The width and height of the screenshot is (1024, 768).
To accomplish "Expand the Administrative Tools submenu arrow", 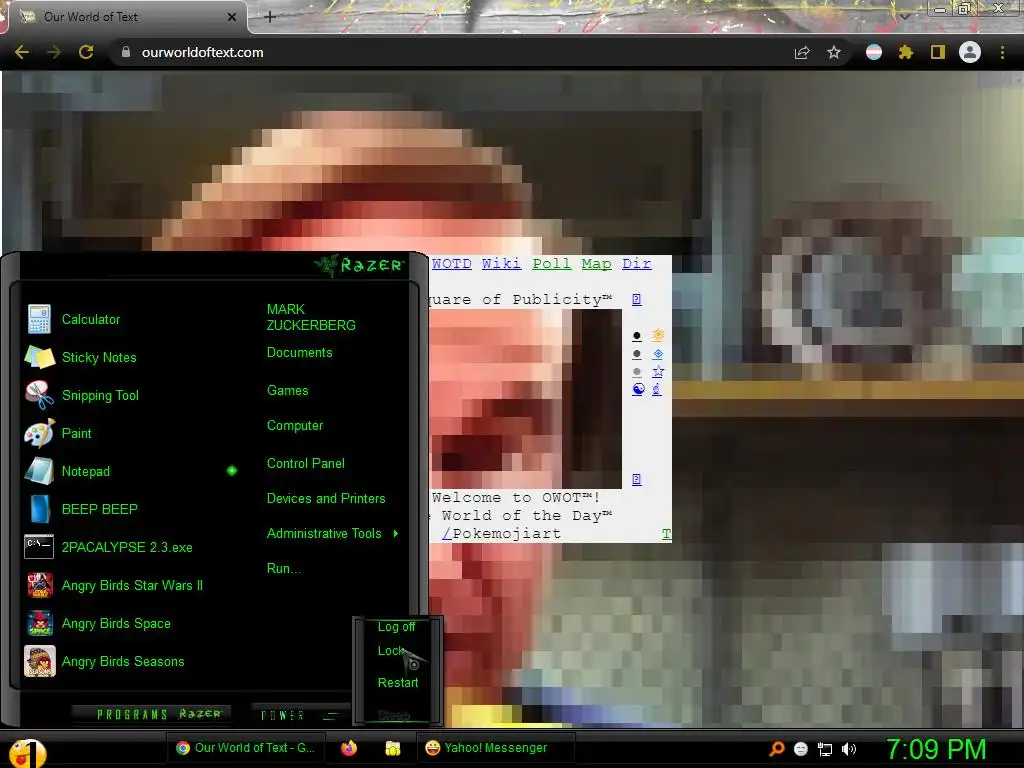I will (x=396, y=534).
